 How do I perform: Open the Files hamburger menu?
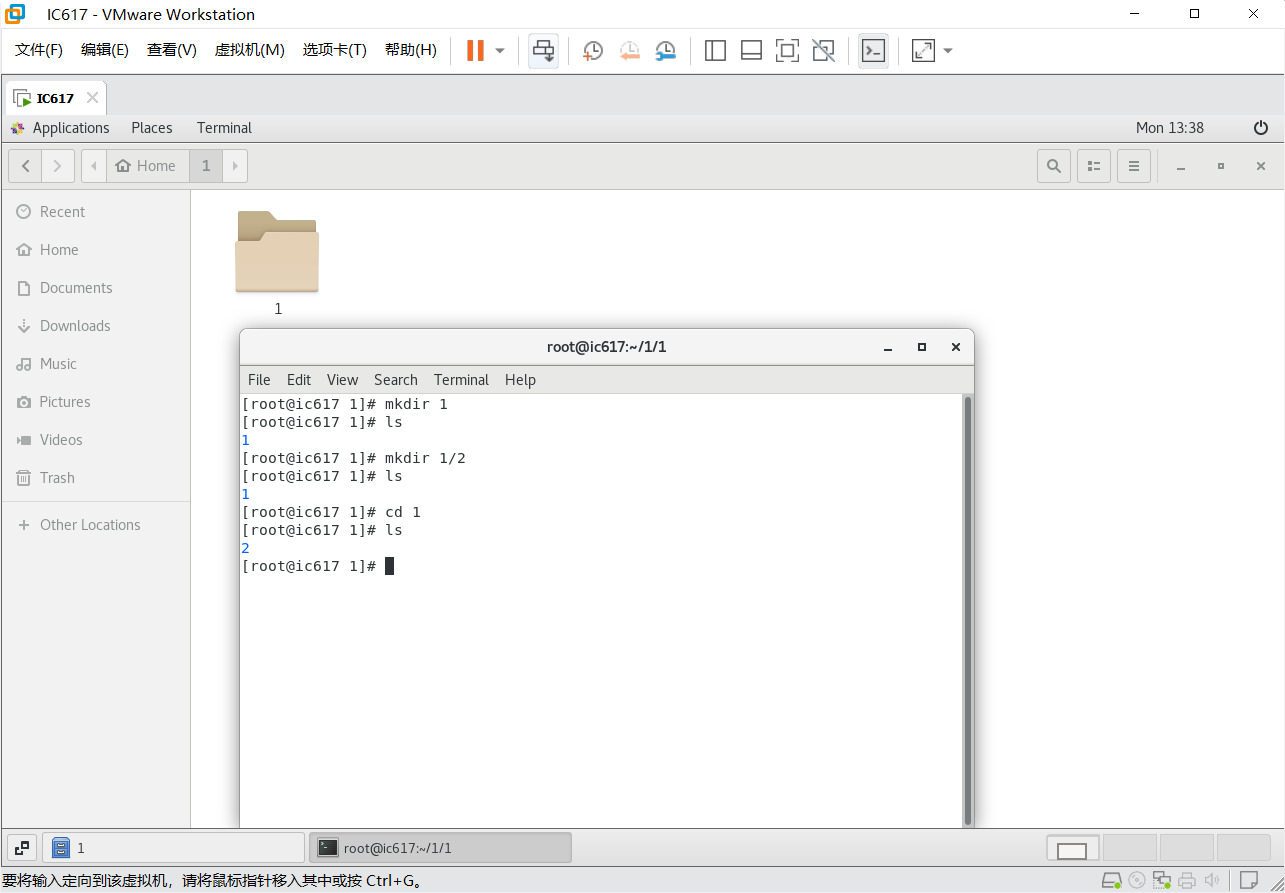[x=1134, y=166]
